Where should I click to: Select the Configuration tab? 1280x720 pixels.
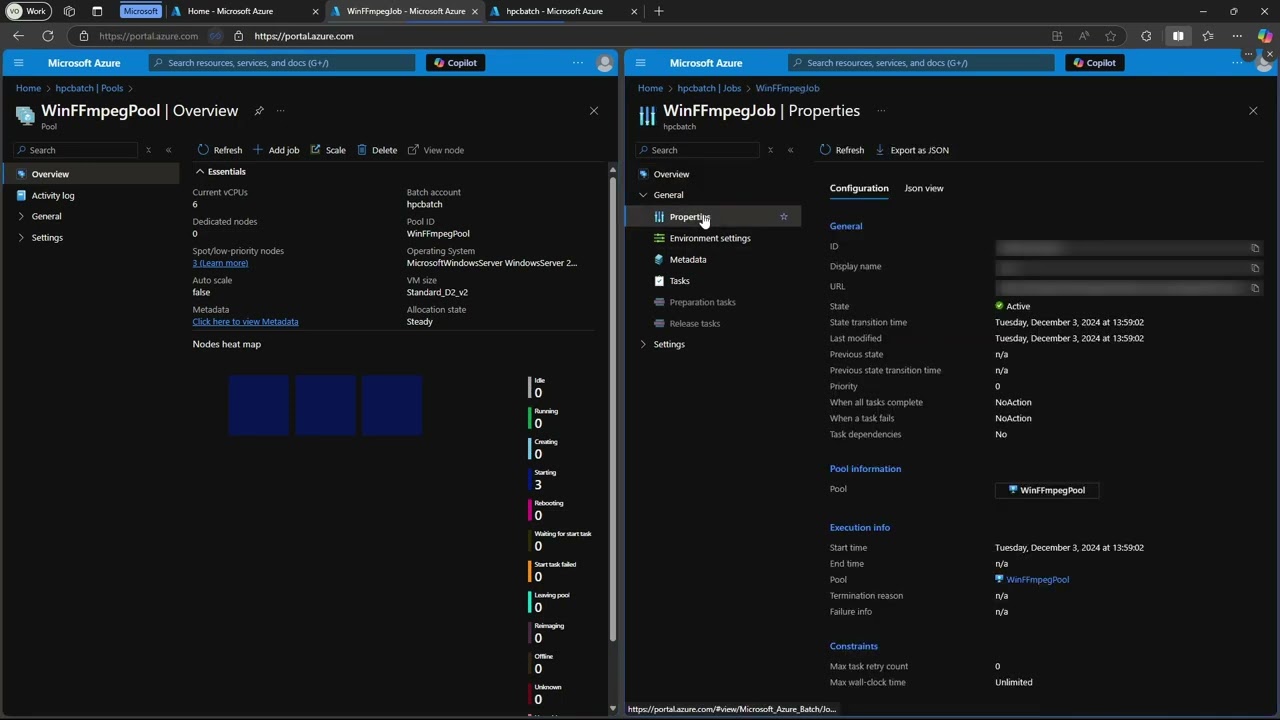click(x=859, y=188)
